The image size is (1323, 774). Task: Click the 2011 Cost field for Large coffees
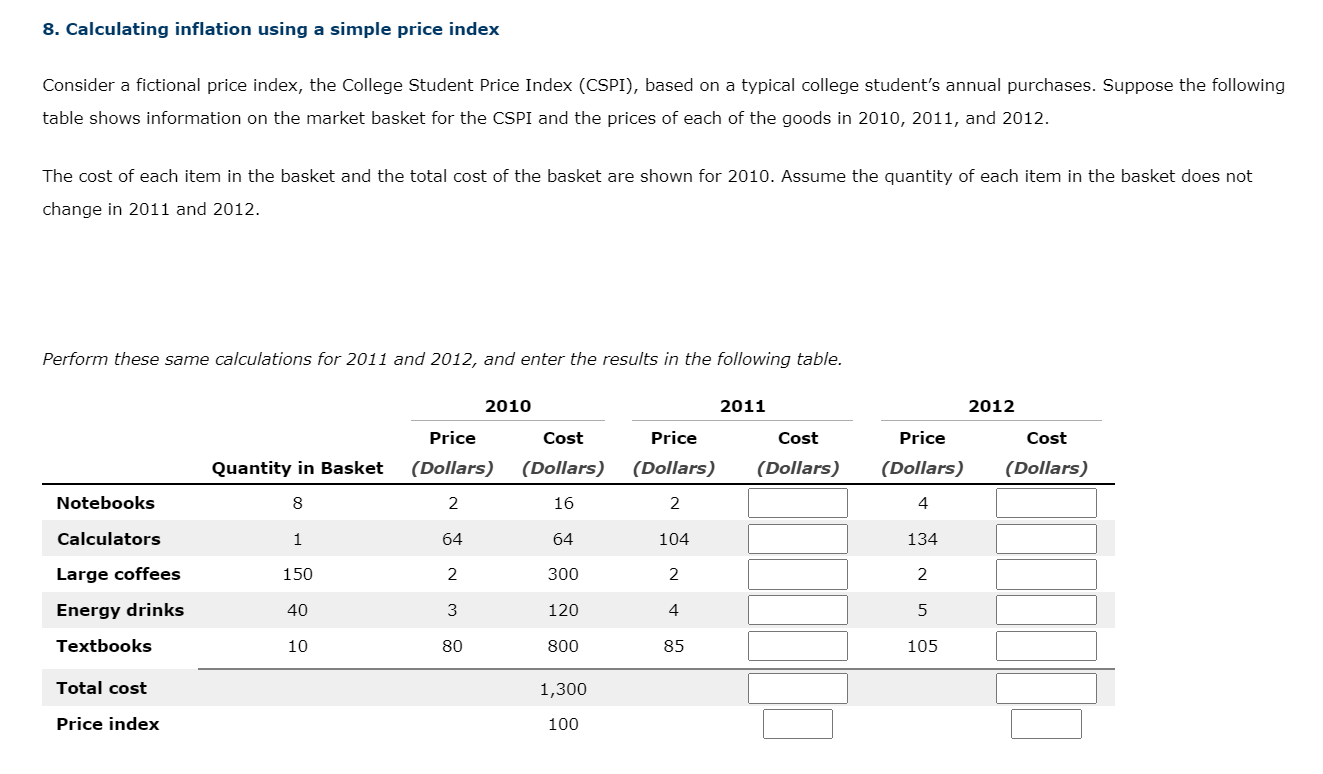pyautogui.click(x=797, y=573)
